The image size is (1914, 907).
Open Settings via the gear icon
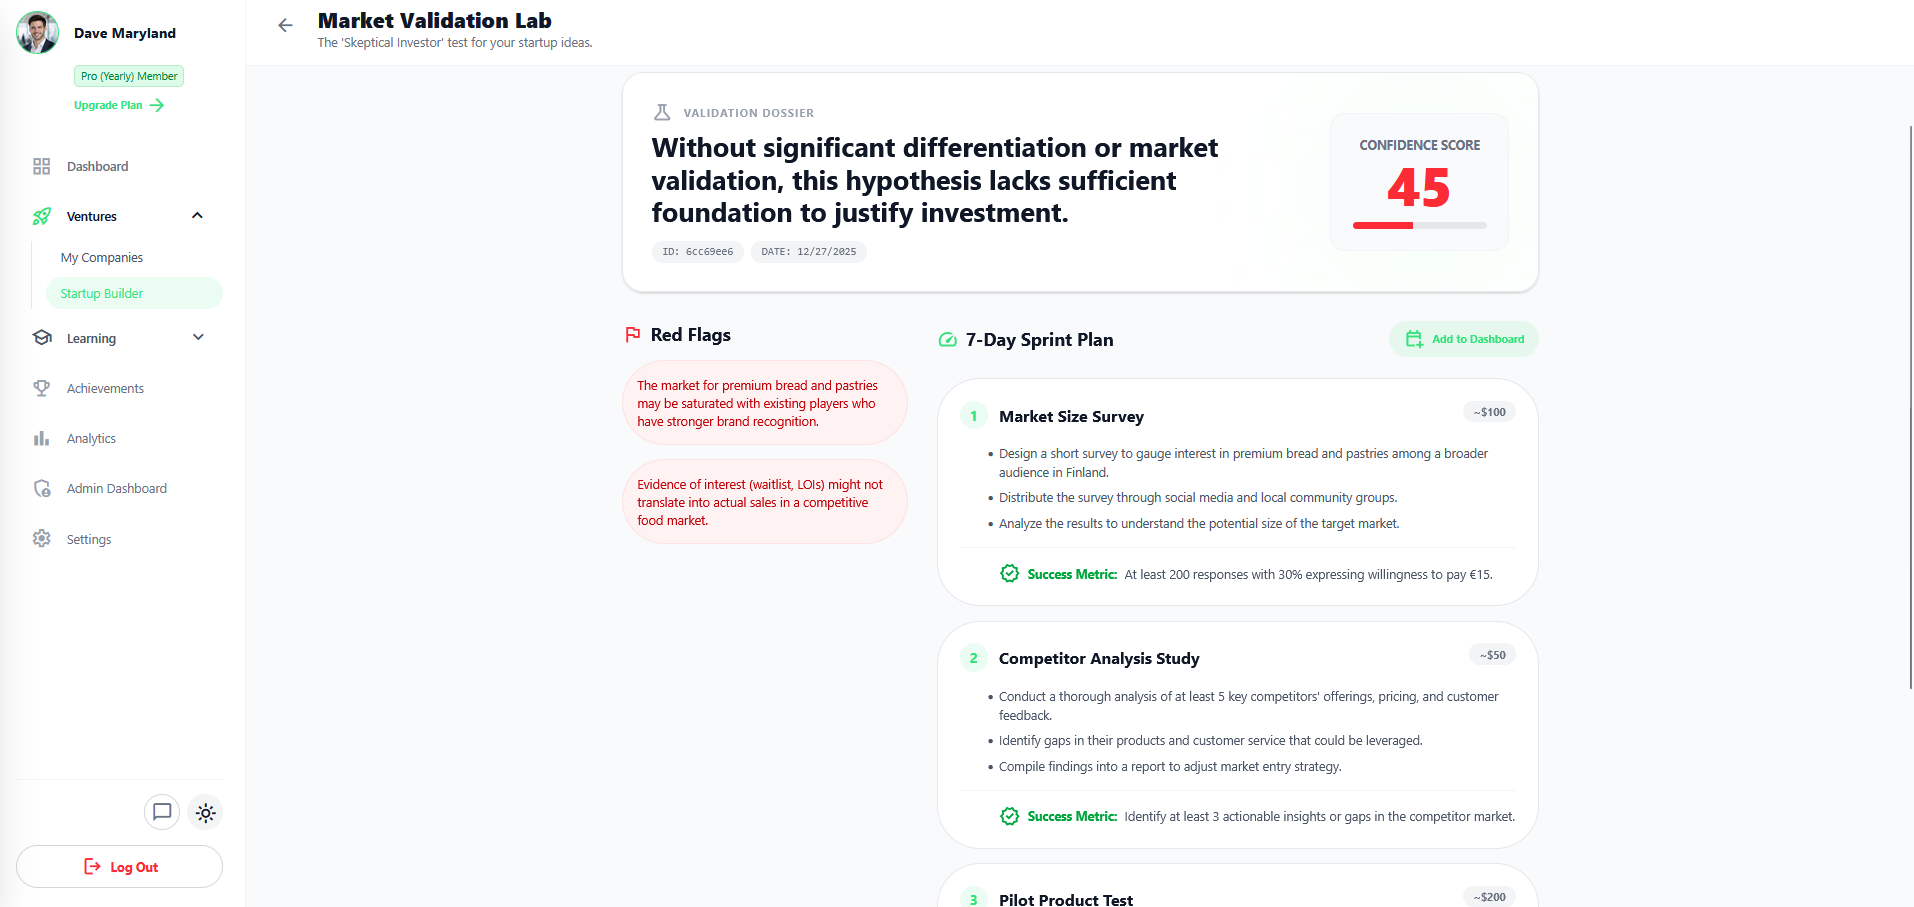click(x=41, y=539)
